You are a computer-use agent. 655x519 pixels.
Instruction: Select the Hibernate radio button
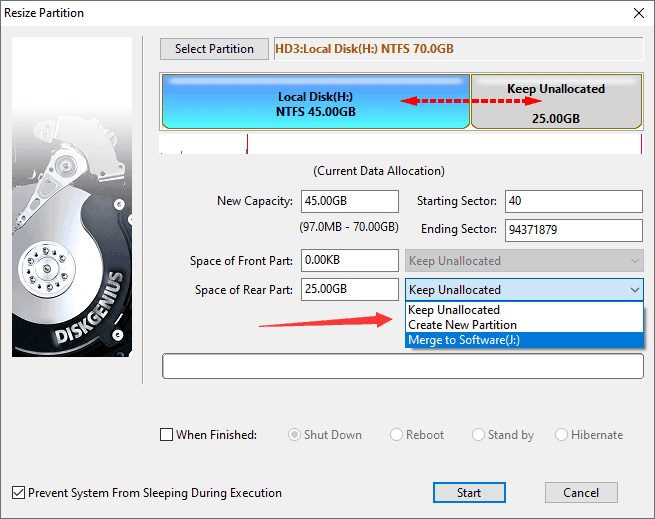coord(562,435)
